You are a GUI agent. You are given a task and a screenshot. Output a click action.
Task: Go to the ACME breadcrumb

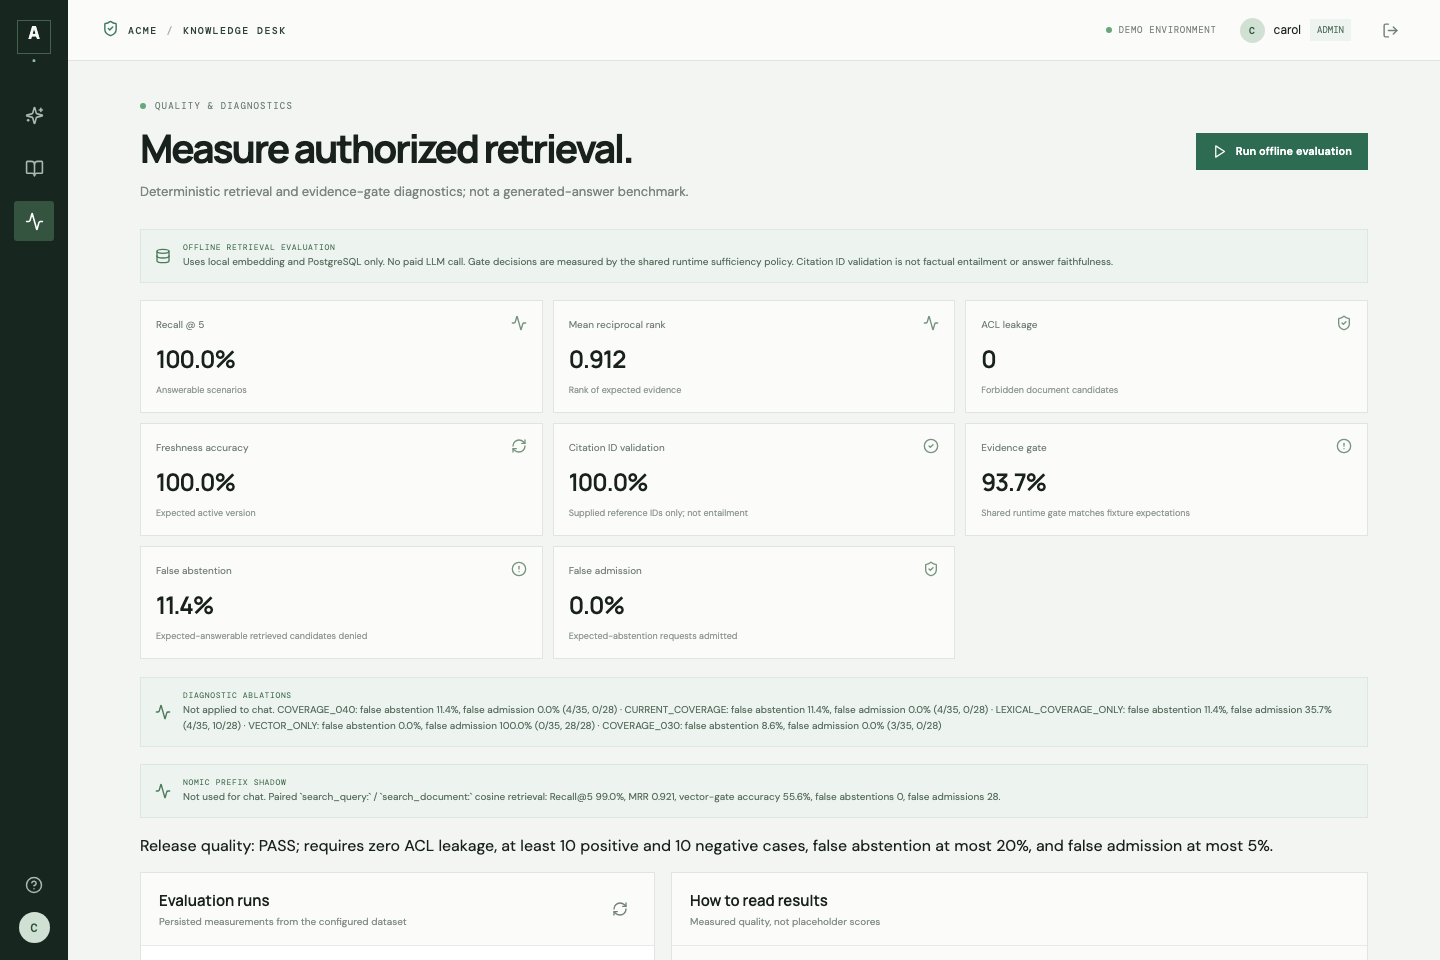(142, 31)
